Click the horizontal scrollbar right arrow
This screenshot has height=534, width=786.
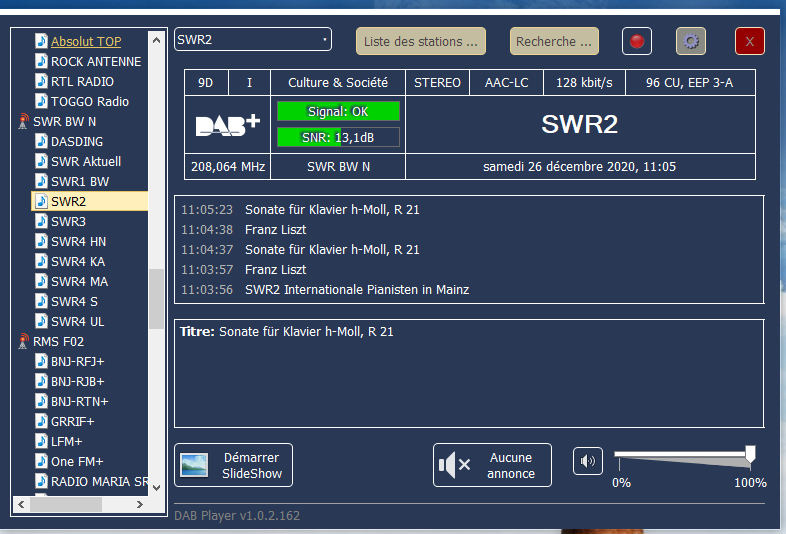tap(140, 504)
